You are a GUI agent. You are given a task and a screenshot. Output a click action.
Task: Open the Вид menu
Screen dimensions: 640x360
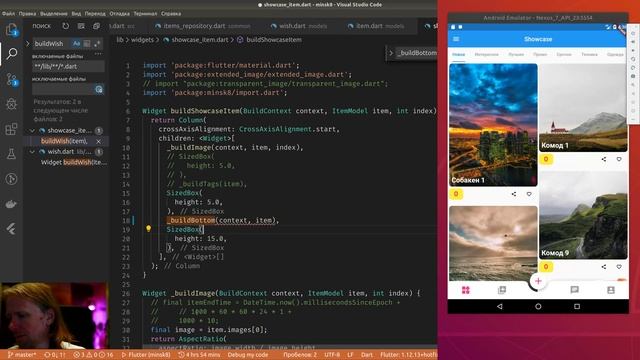coord(76,13)
